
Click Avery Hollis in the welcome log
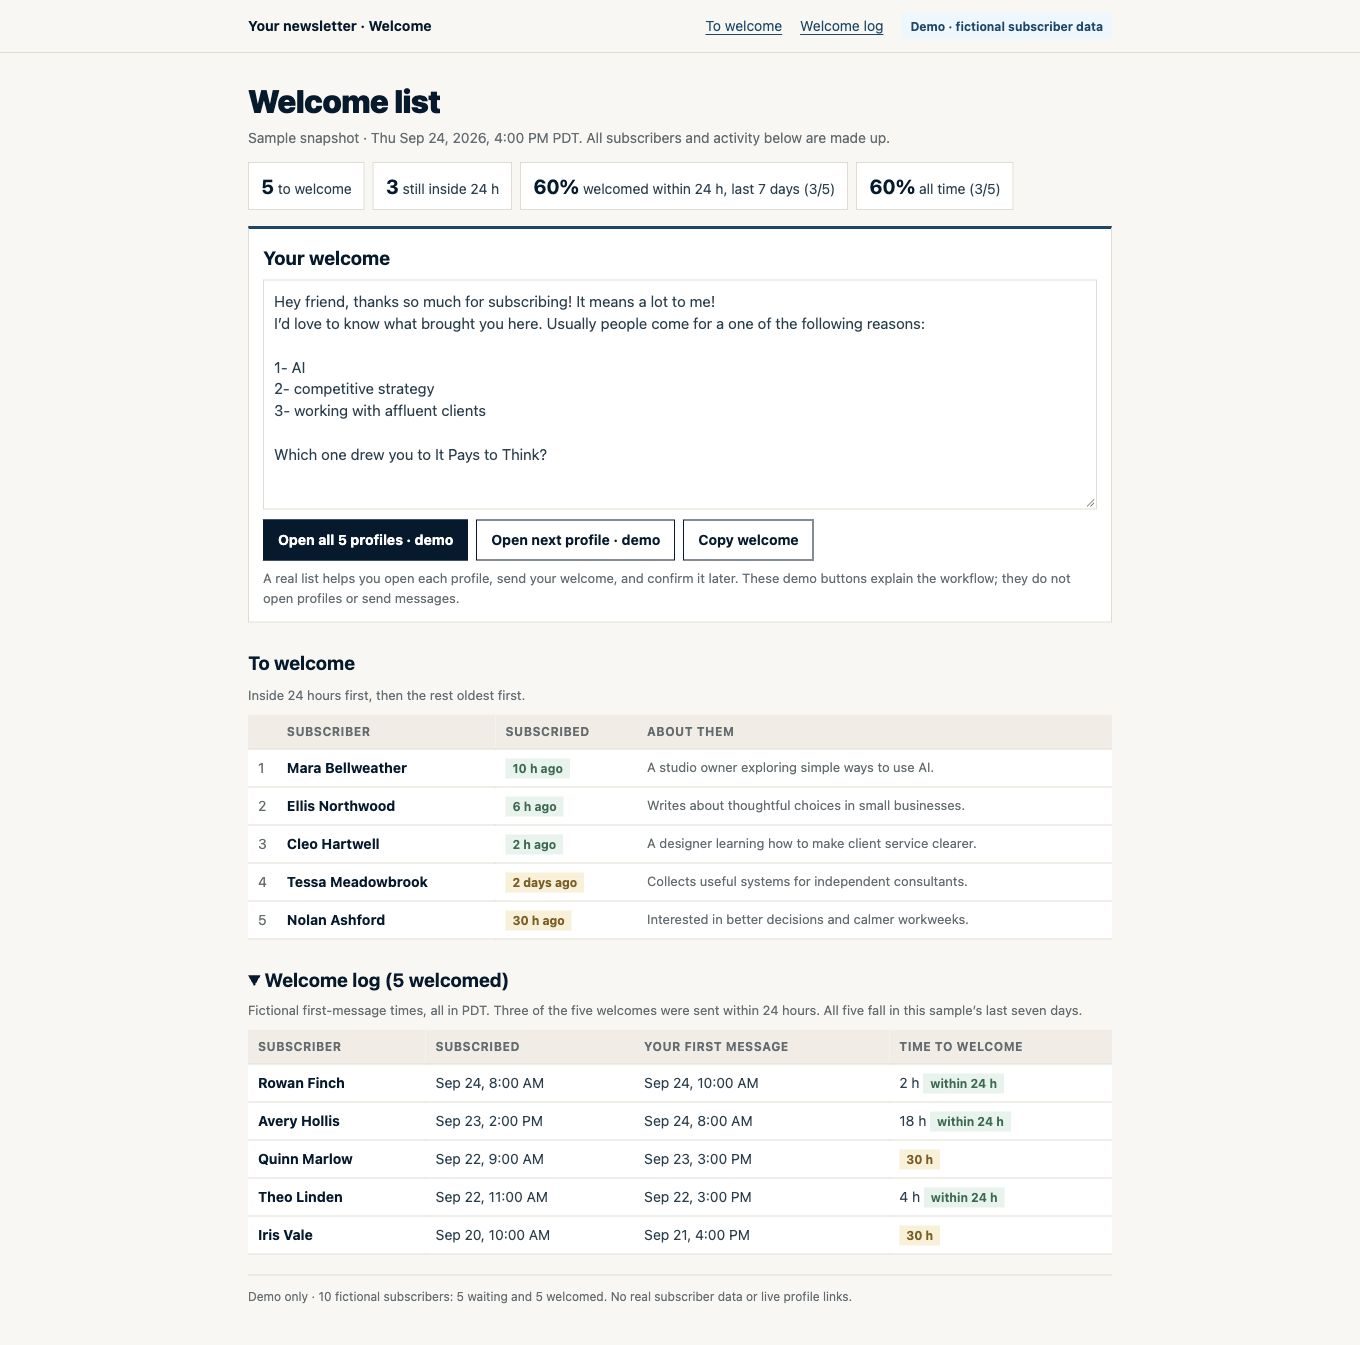click(x=299, y=1121)
